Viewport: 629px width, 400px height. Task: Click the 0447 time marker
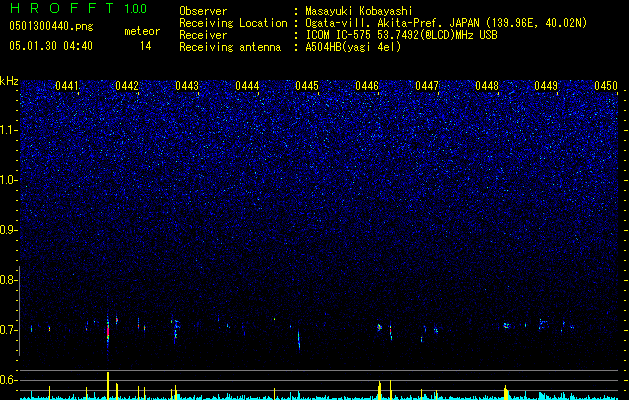click(427, 86)
